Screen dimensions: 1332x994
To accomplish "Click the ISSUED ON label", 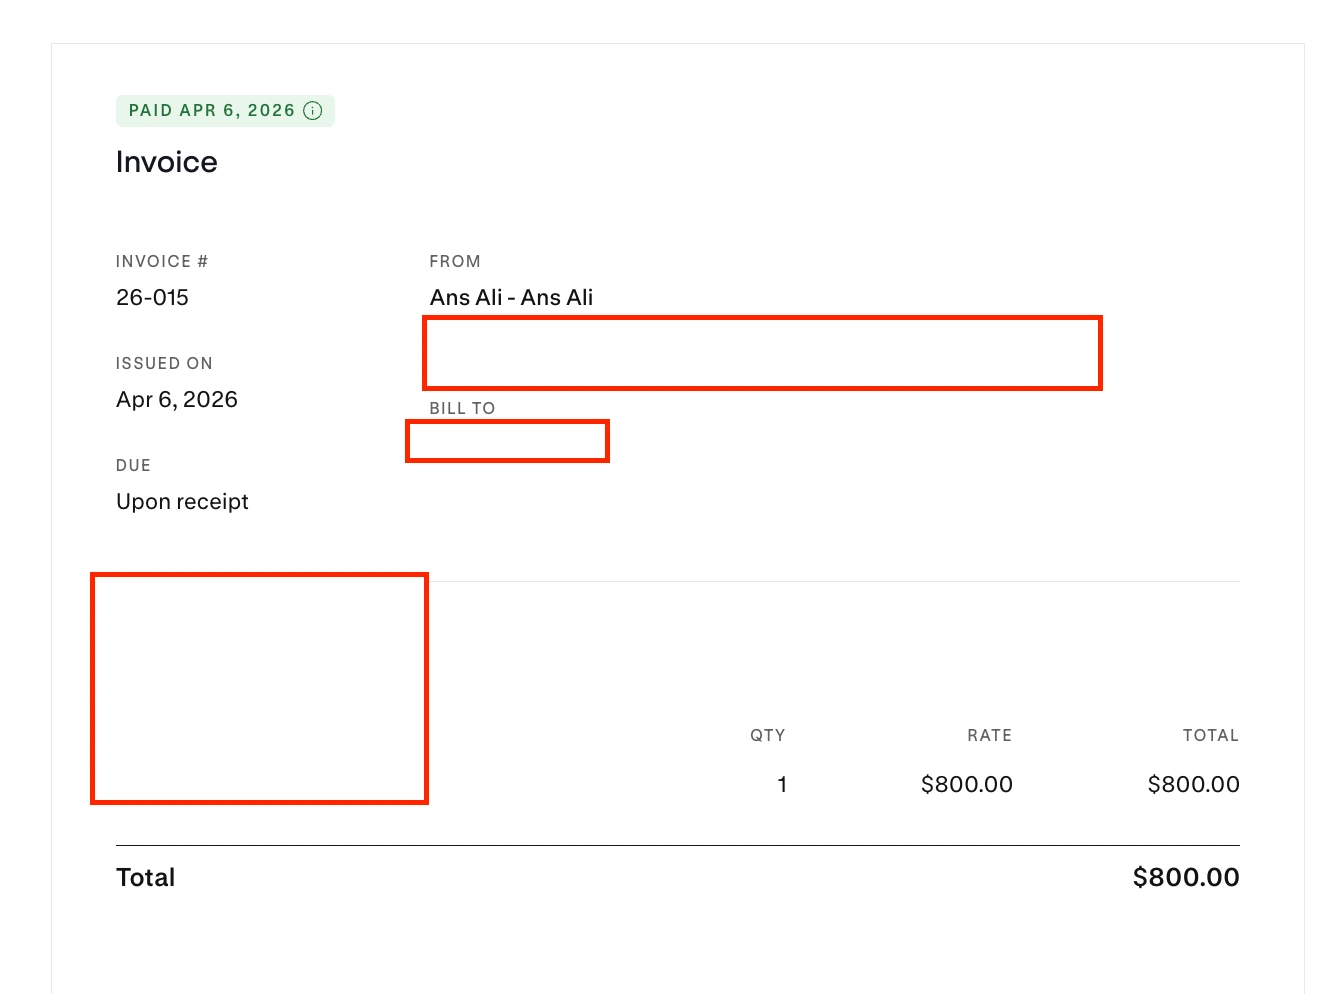I will pyautogui.click(x=164, y=363).
